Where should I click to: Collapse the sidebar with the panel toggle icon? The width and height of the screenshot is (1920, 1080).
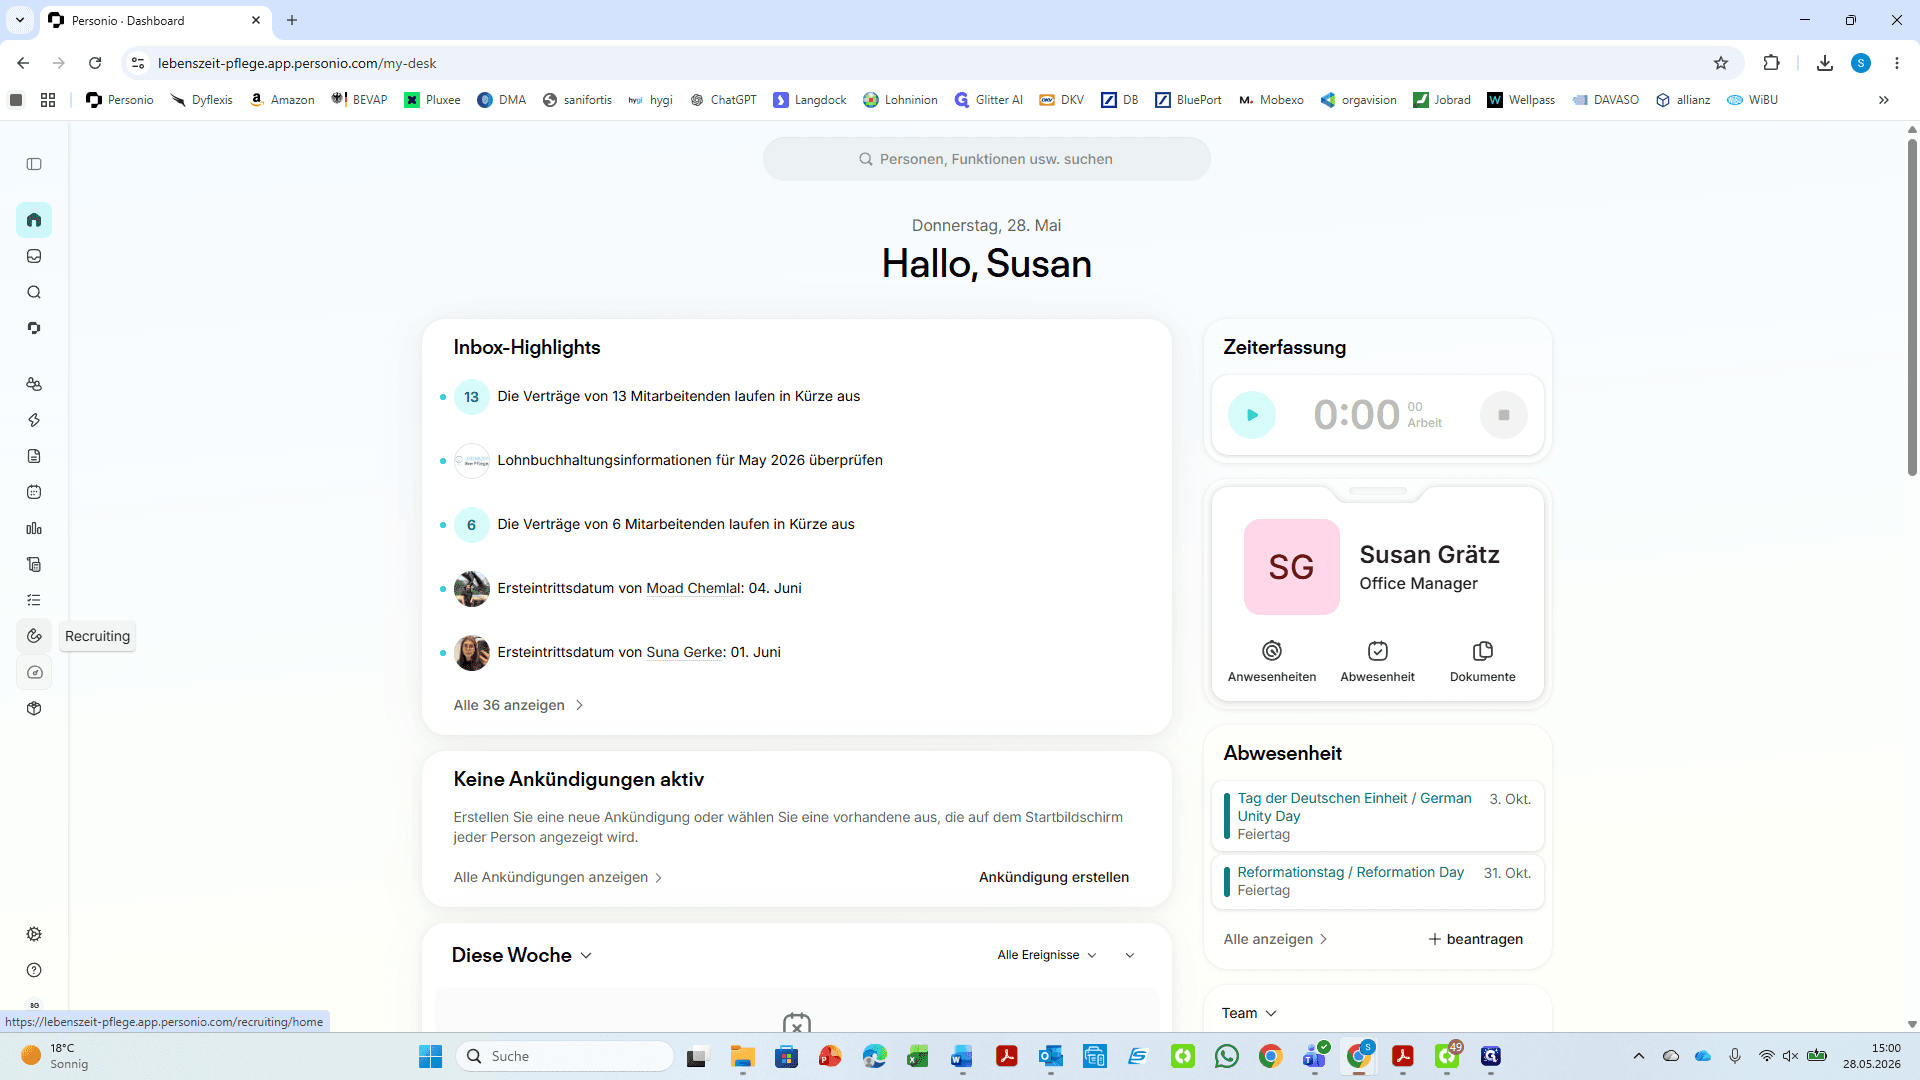point(34,164)
